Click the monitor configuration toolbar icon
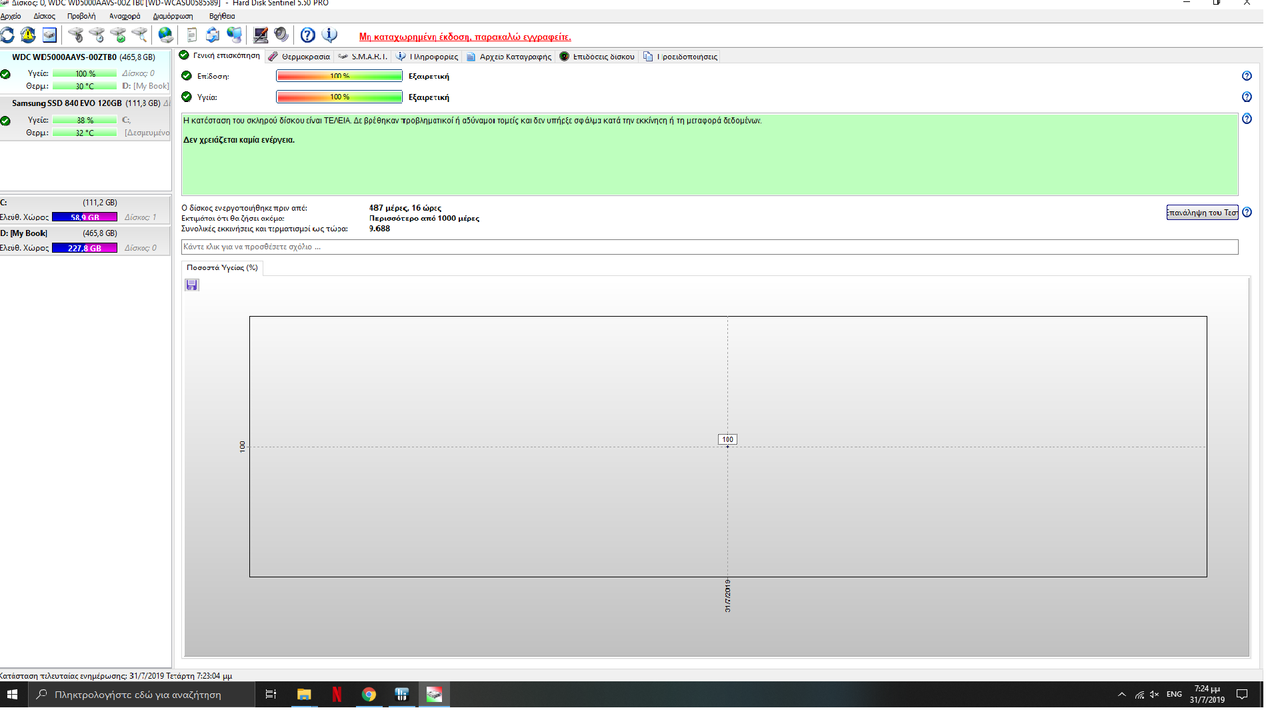The width and height of the screenshot is (1280, 720). pyautogui.click(x=261, y=35)
